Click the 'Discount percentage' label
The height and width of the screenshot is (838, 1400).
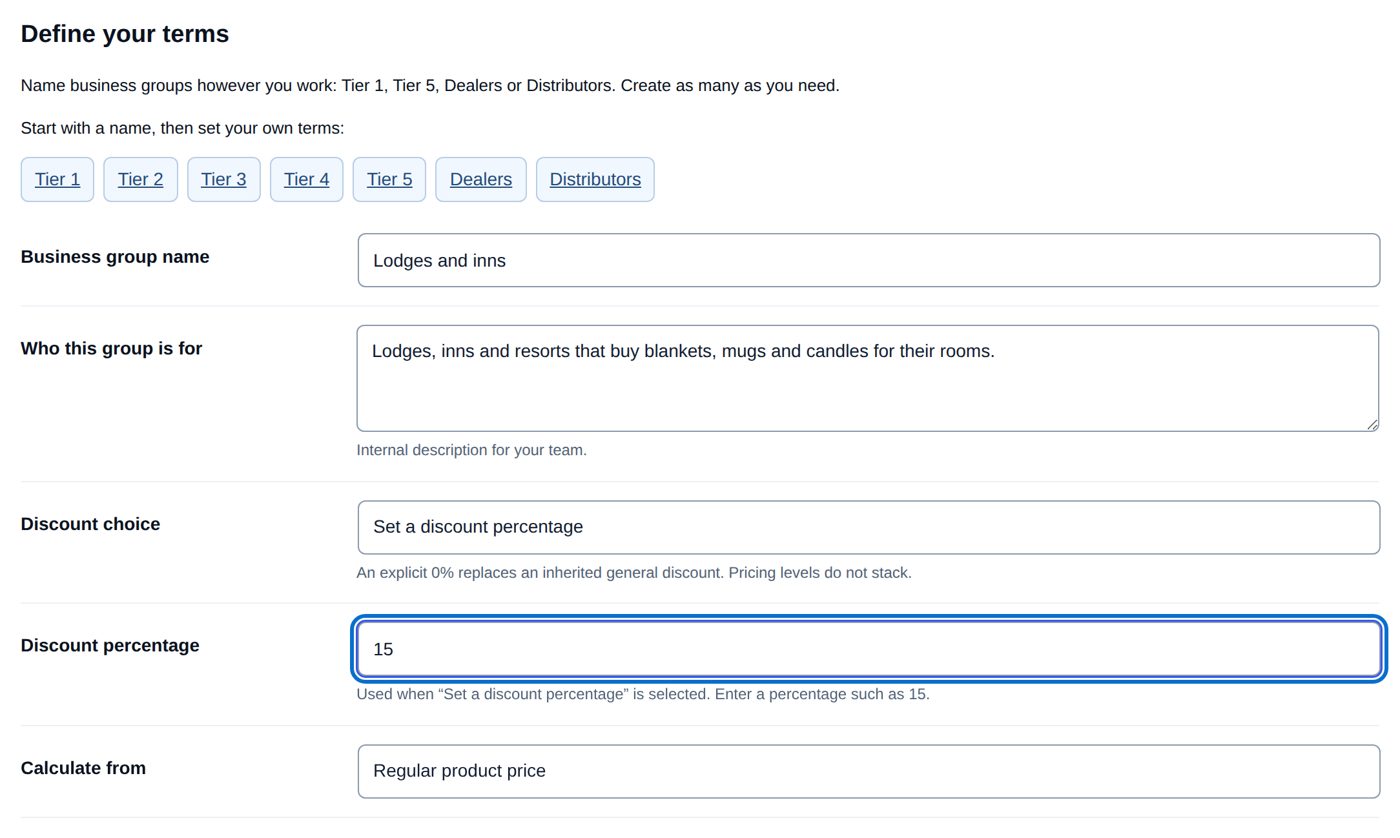[x=110, y=646]
